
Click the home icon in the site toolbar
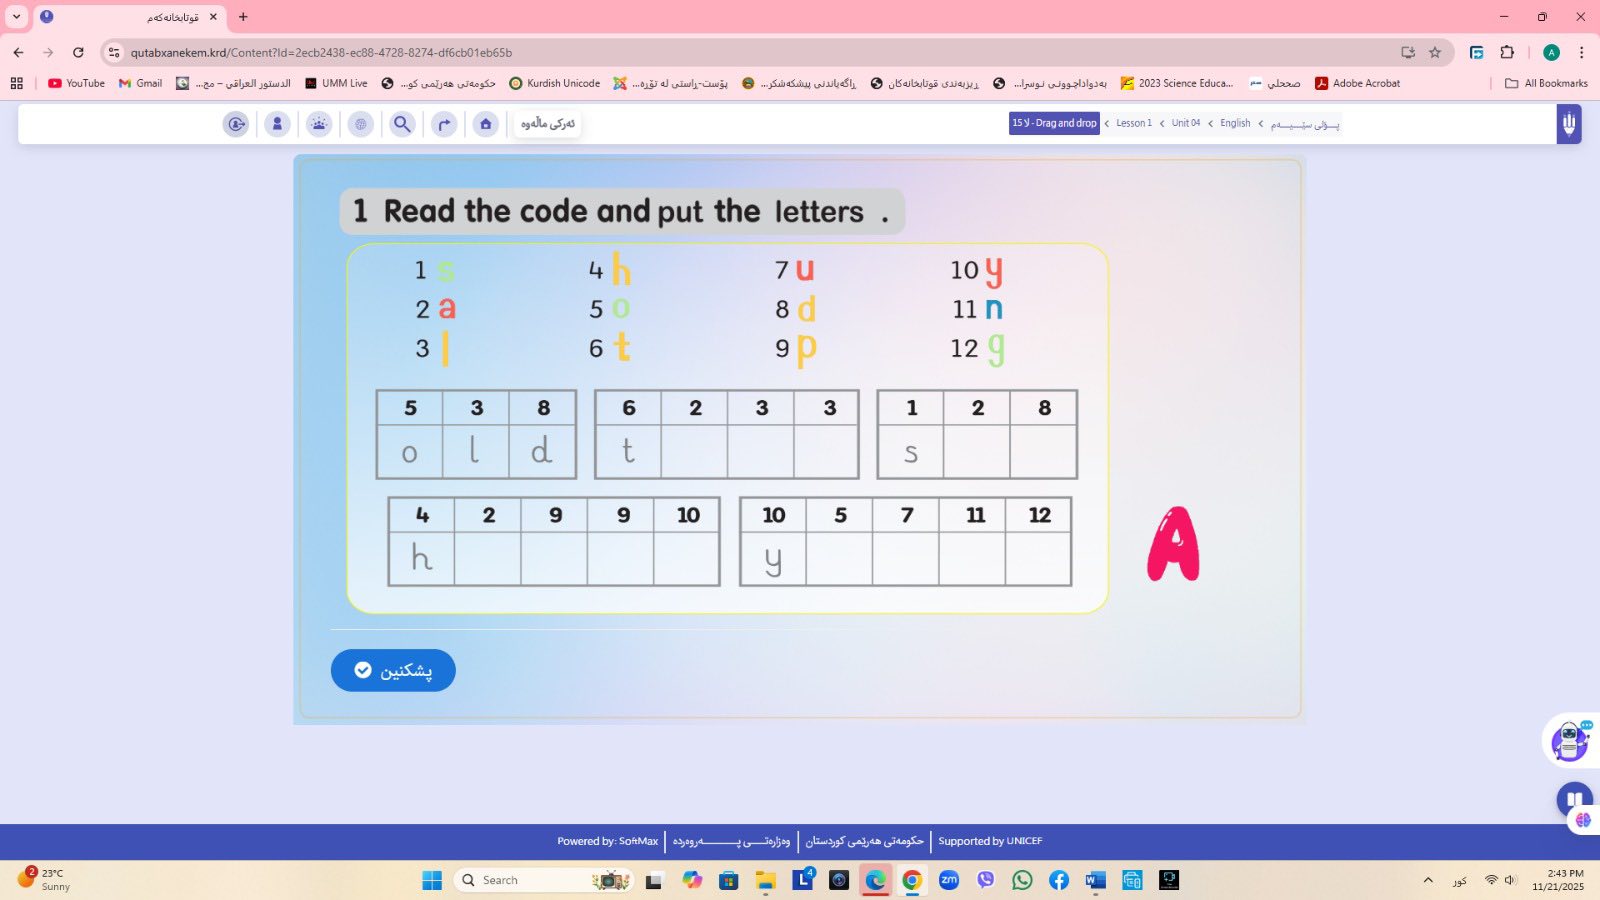pos(485,124)
